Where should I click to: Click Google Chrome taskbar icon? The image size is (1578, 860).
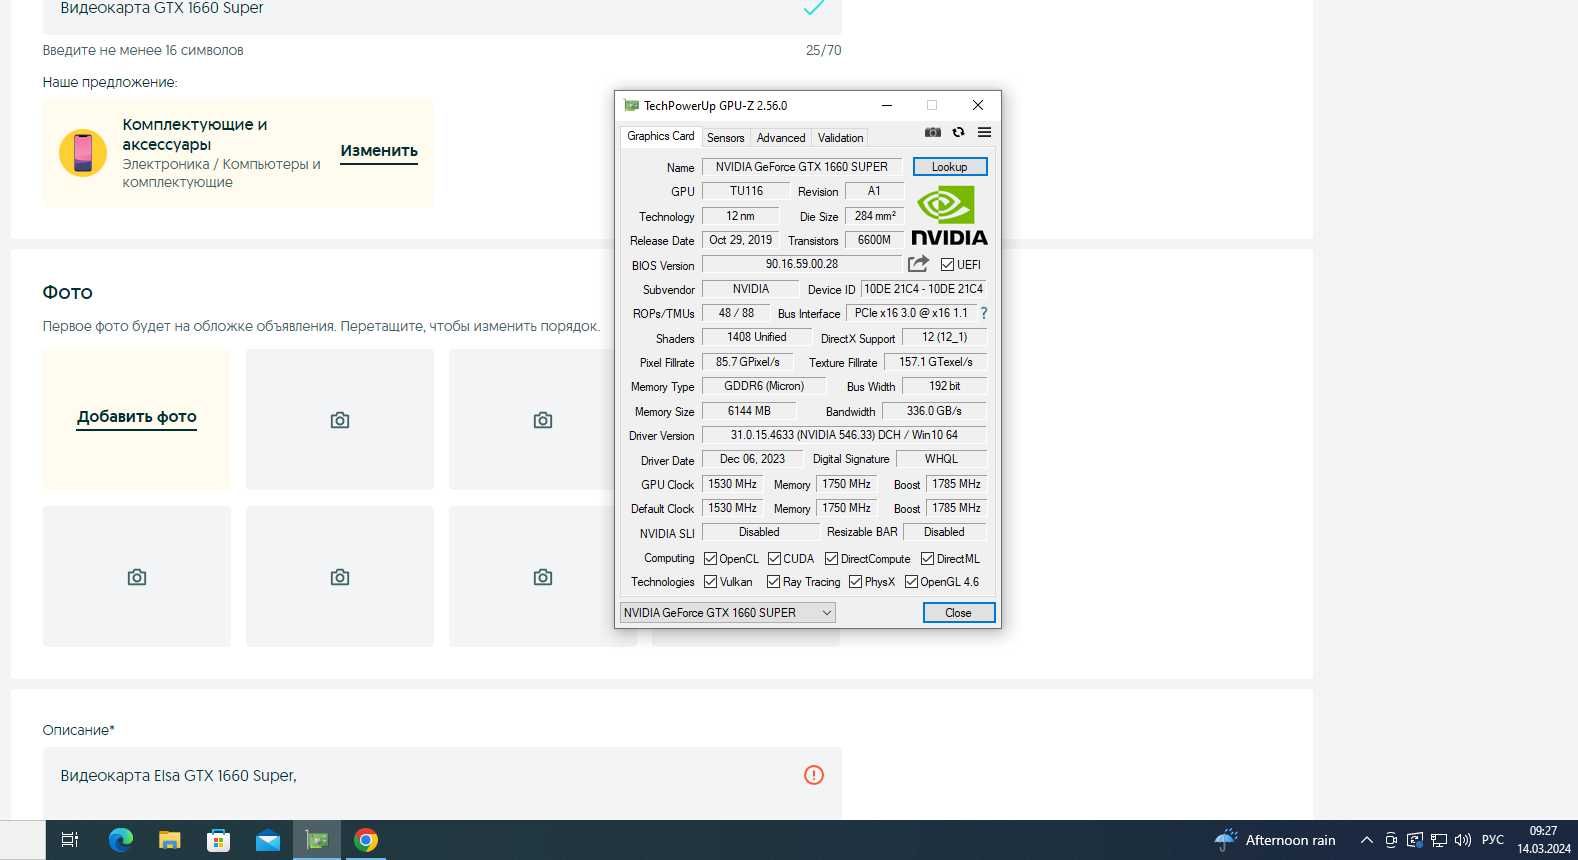(x=366, y=840)
